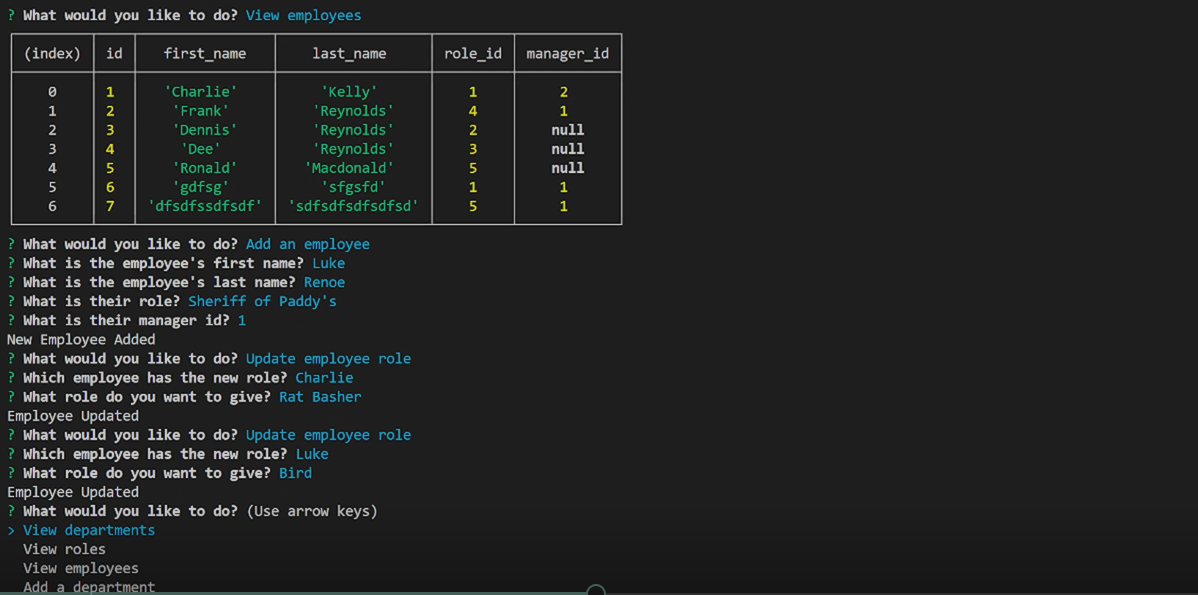The width and height of the screenshot is (1198, 595).
Task: Click 'Reynolds' in Frank's row
Action: [353, 111]
